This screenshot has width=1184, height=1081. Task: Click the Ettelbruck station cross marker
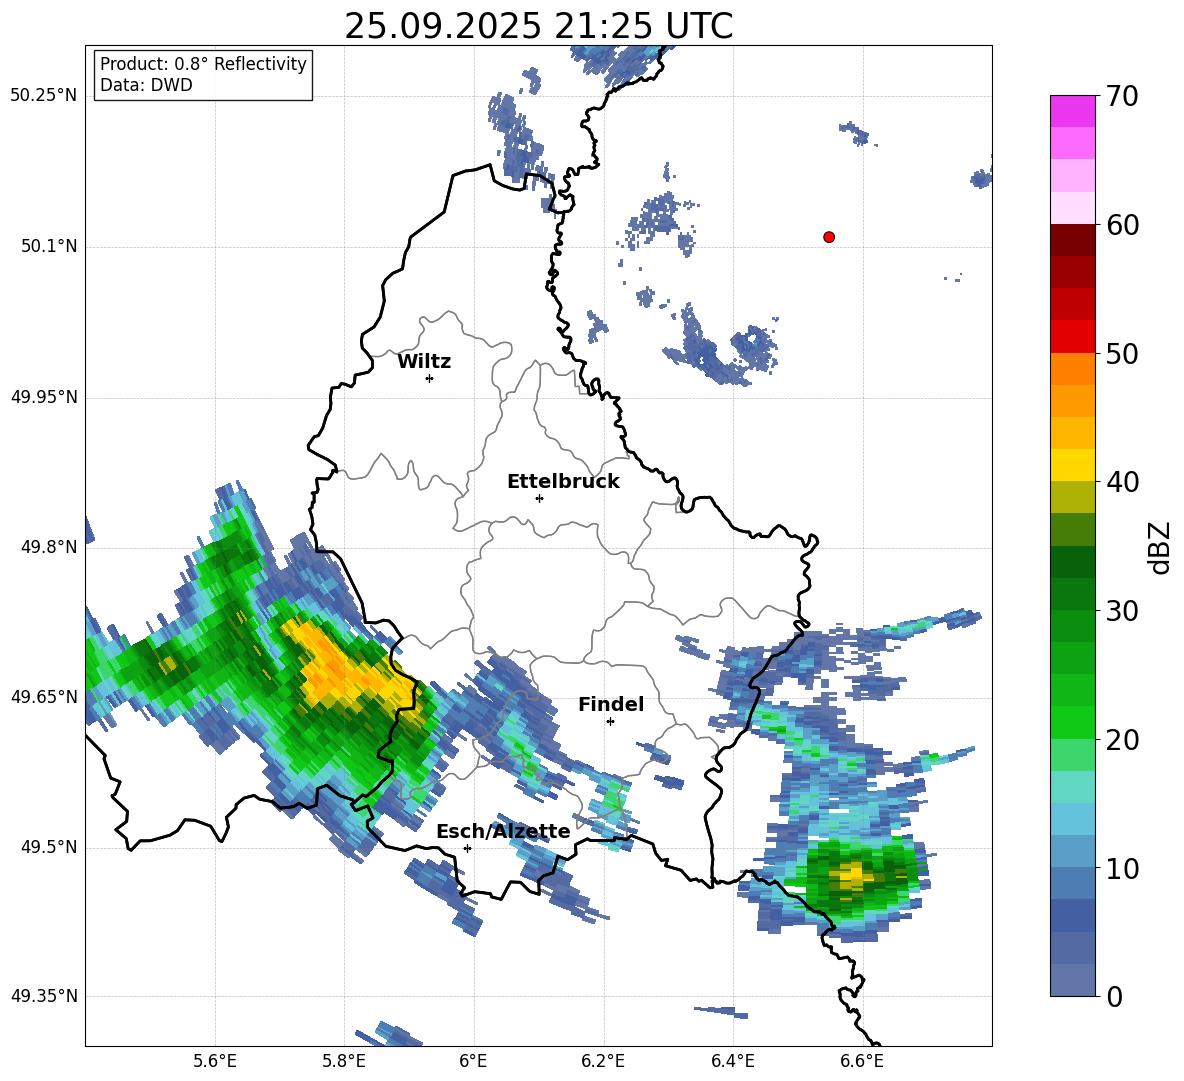[539, 498]
